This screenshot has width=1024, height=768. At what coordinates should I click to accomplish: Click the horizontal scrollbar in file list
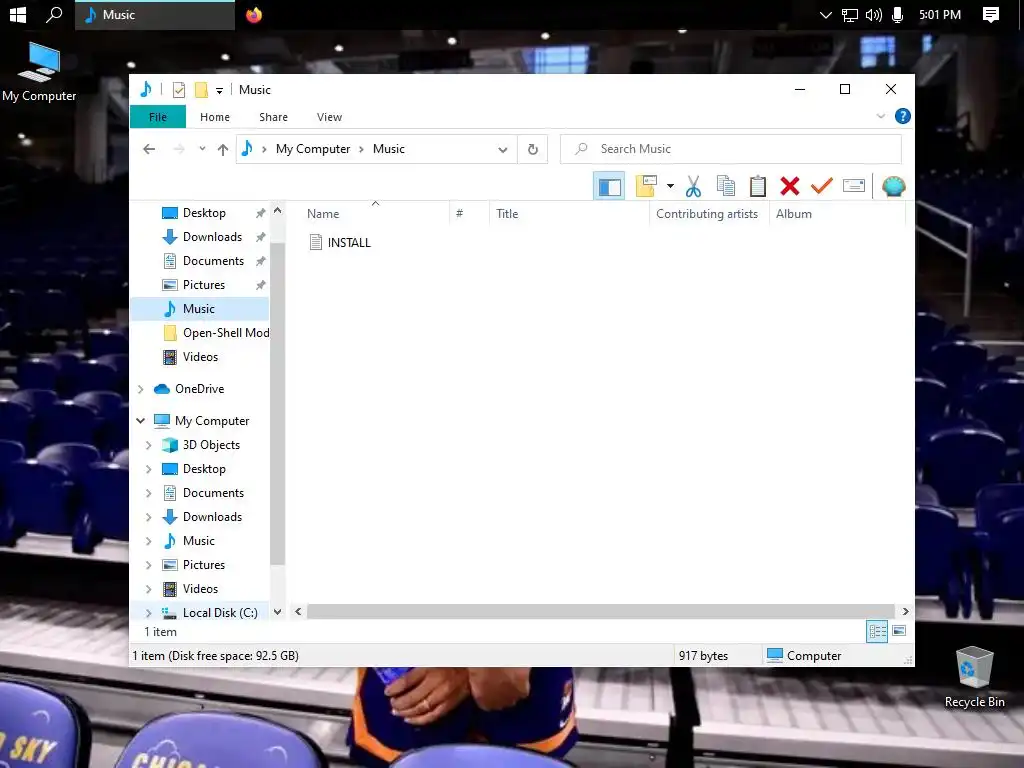pos(600,611)
